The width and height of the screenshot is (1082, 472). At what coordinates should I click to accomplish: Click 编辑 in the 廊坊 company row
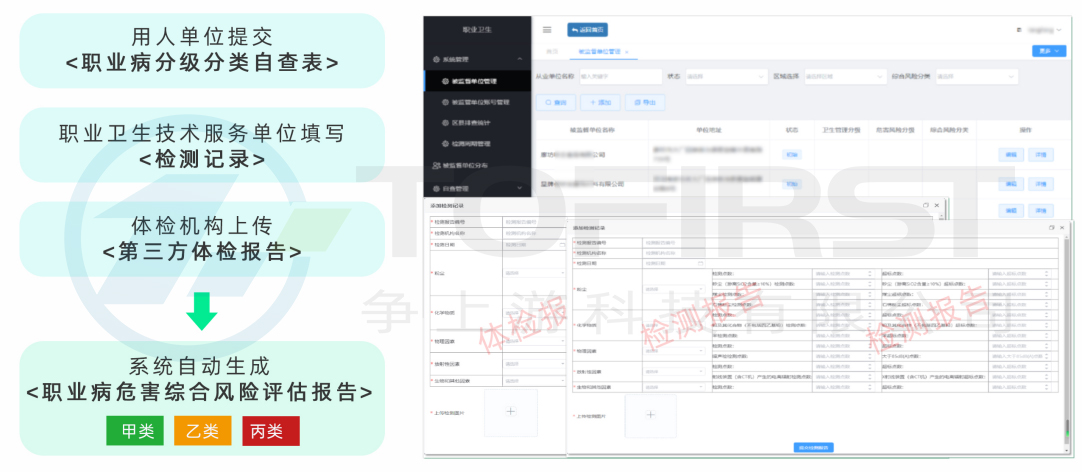pyautogui.click(x=1011, y=155)
